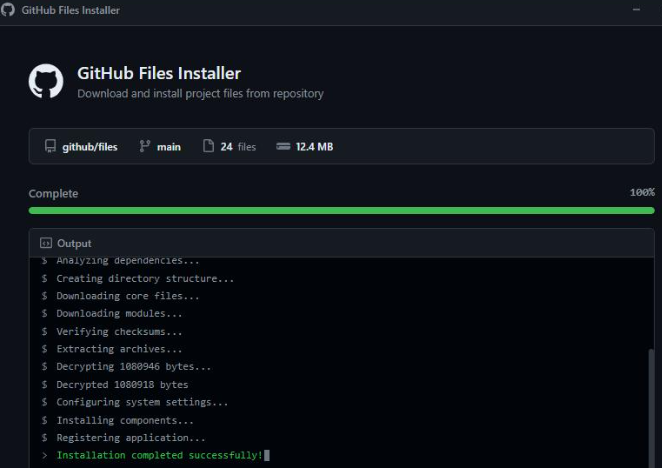Click 'Installing components...' line

tap(125, 421)
